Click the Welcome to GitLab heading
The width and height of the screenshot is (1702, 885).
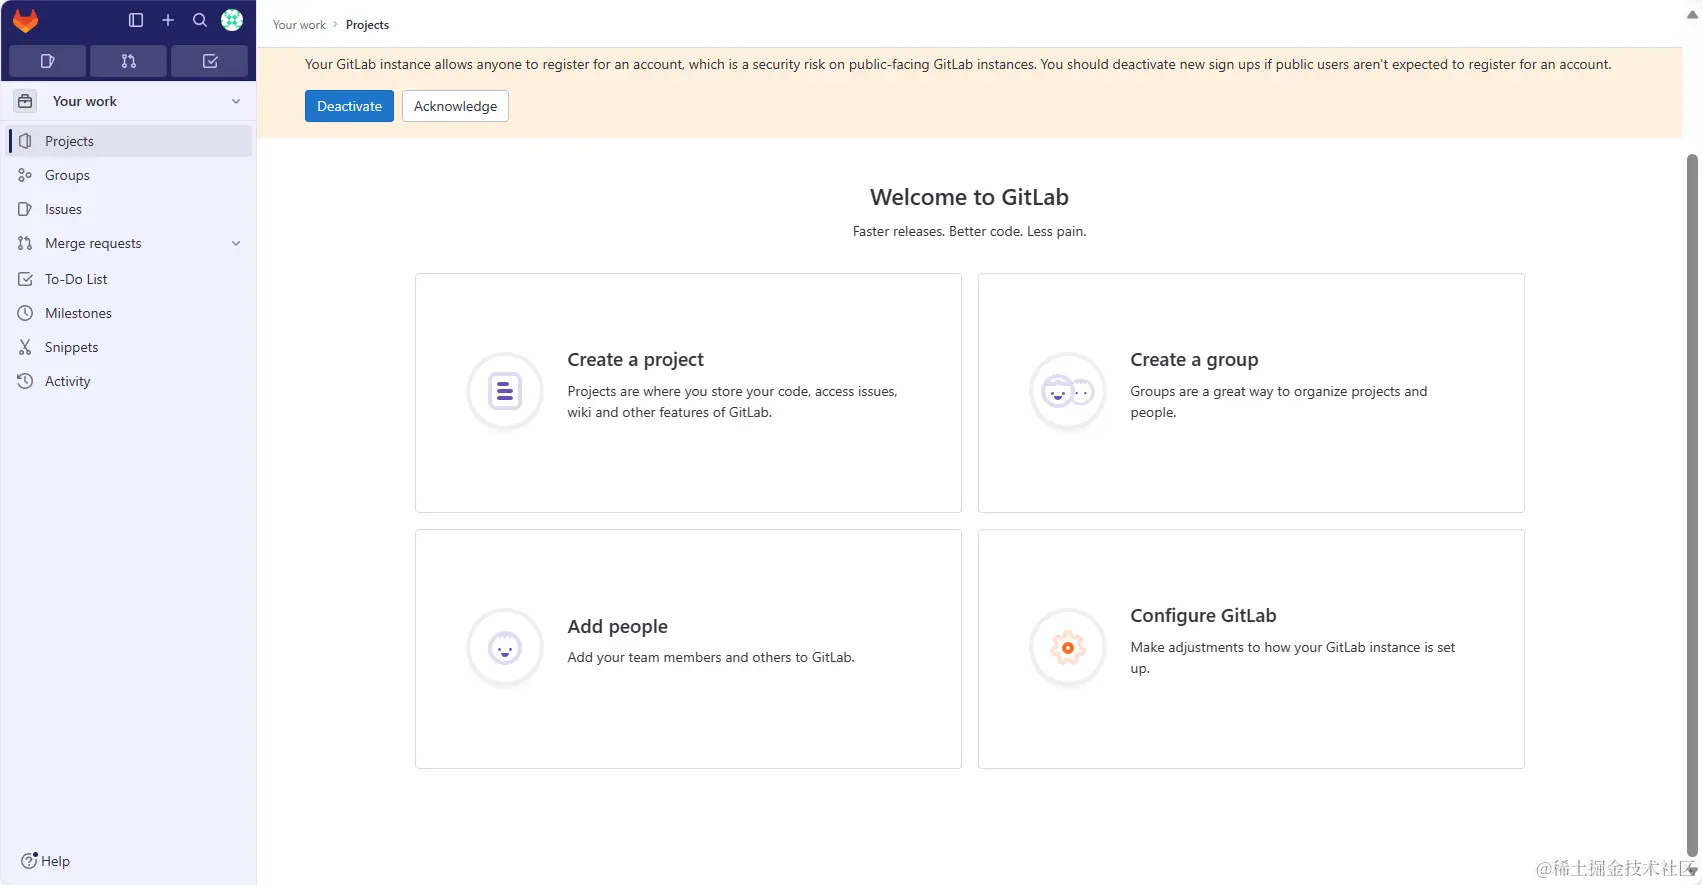click(969, 197)
